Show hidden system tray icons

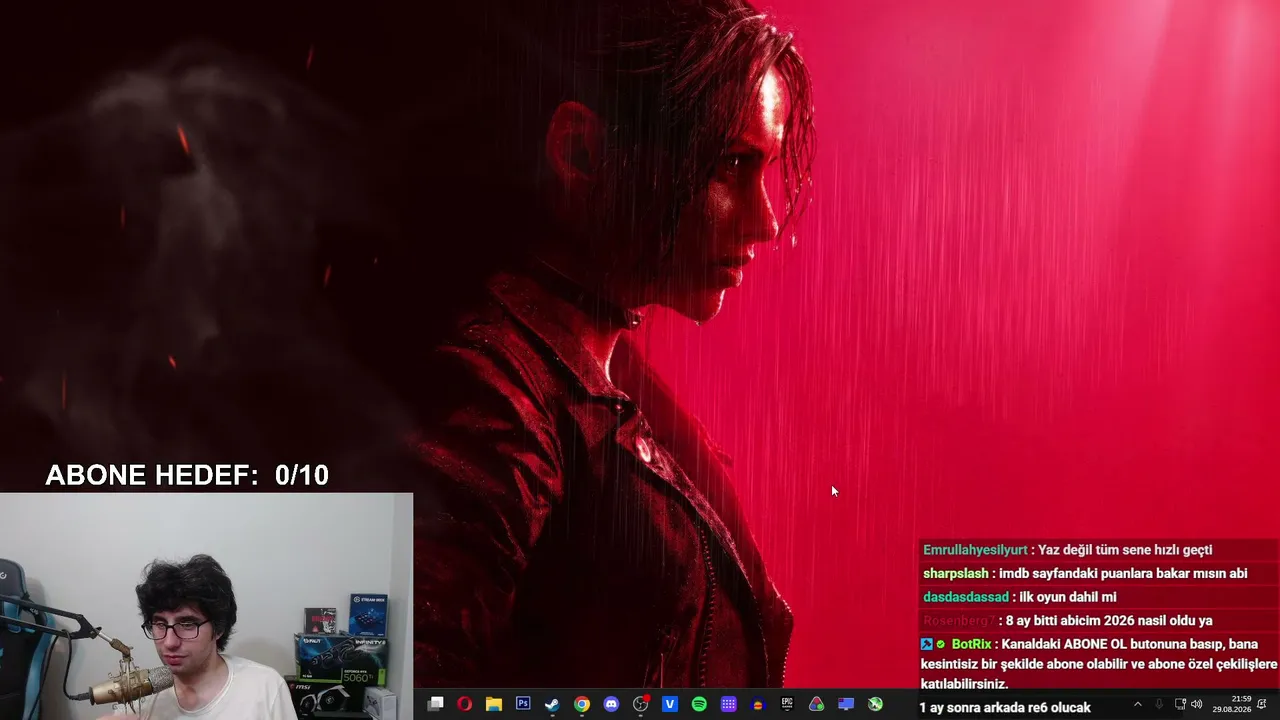click(1137, 704)
